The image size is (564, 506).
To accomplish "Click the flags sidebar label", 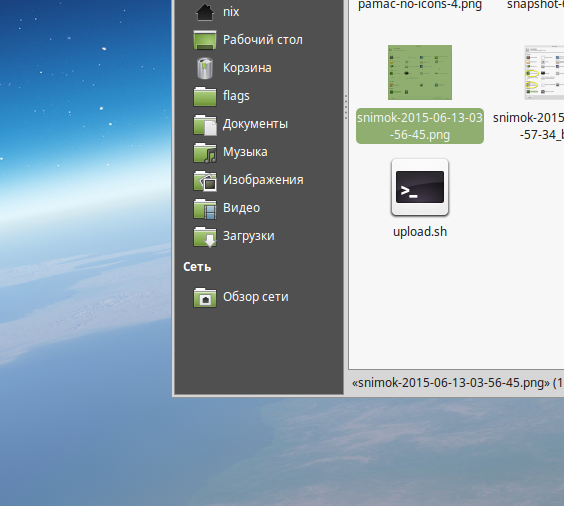I will [x=236, y=96].
